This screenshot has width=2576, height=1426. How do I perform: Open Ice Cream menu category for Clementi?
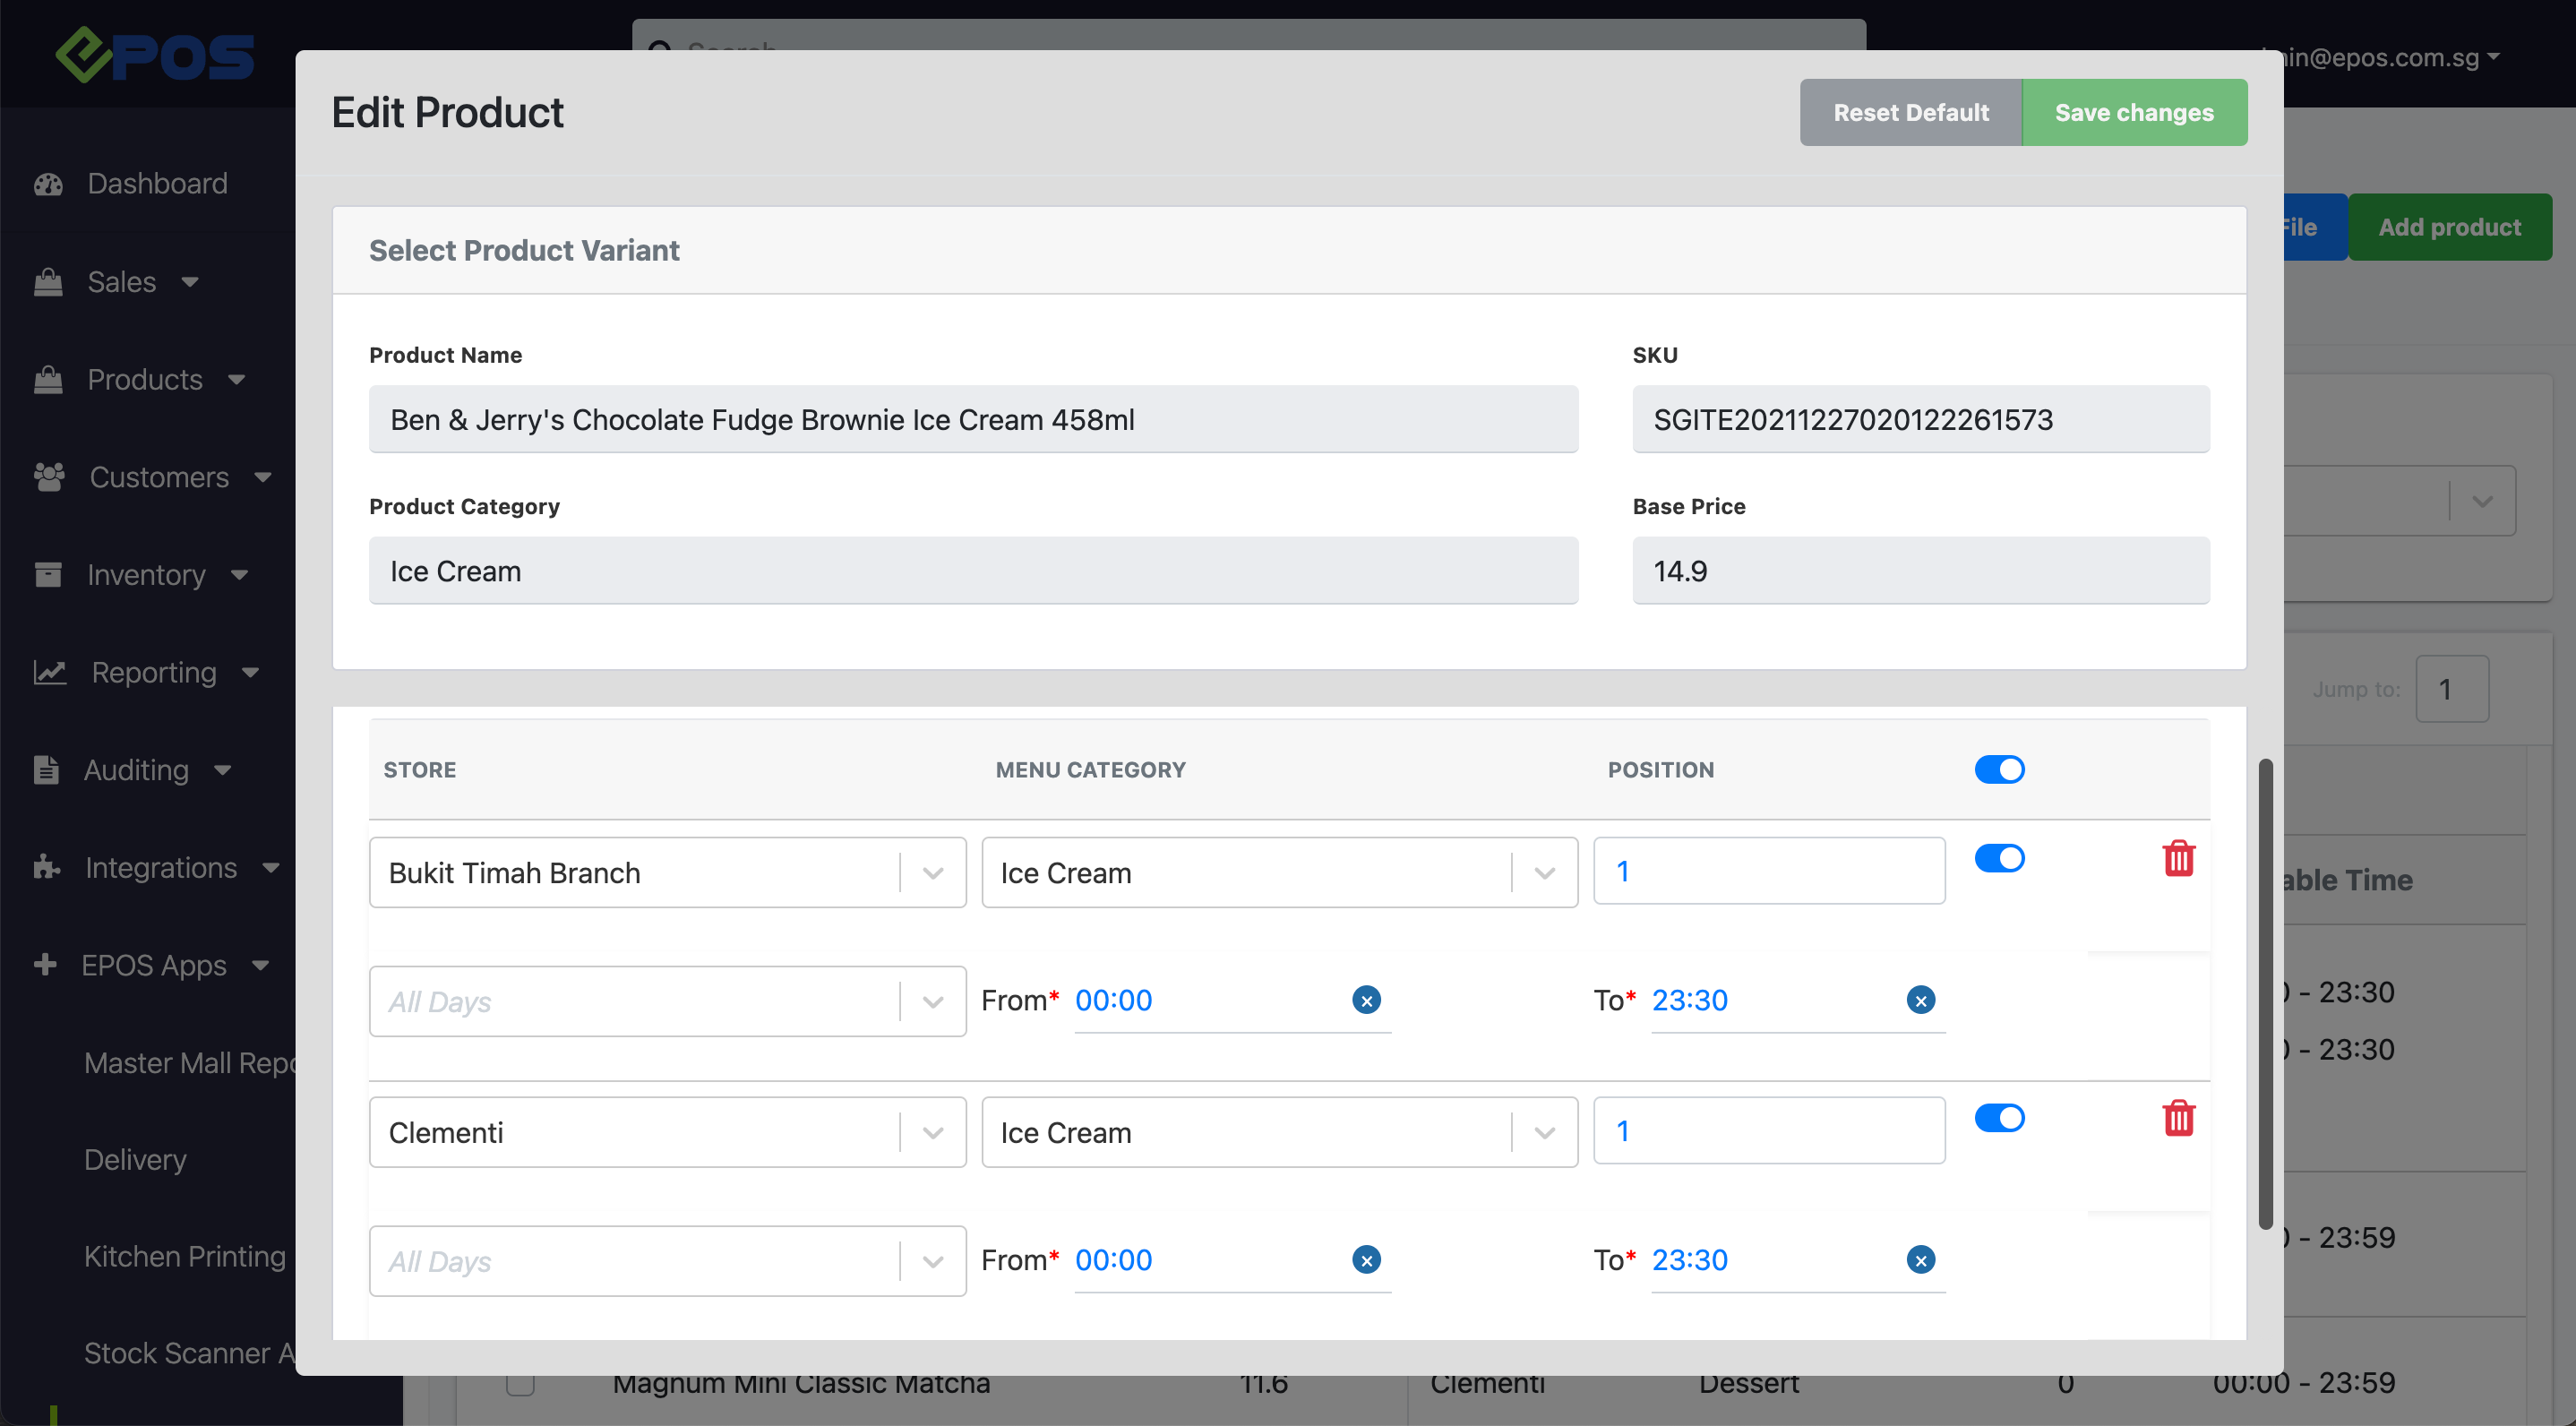point(1279,1133)
